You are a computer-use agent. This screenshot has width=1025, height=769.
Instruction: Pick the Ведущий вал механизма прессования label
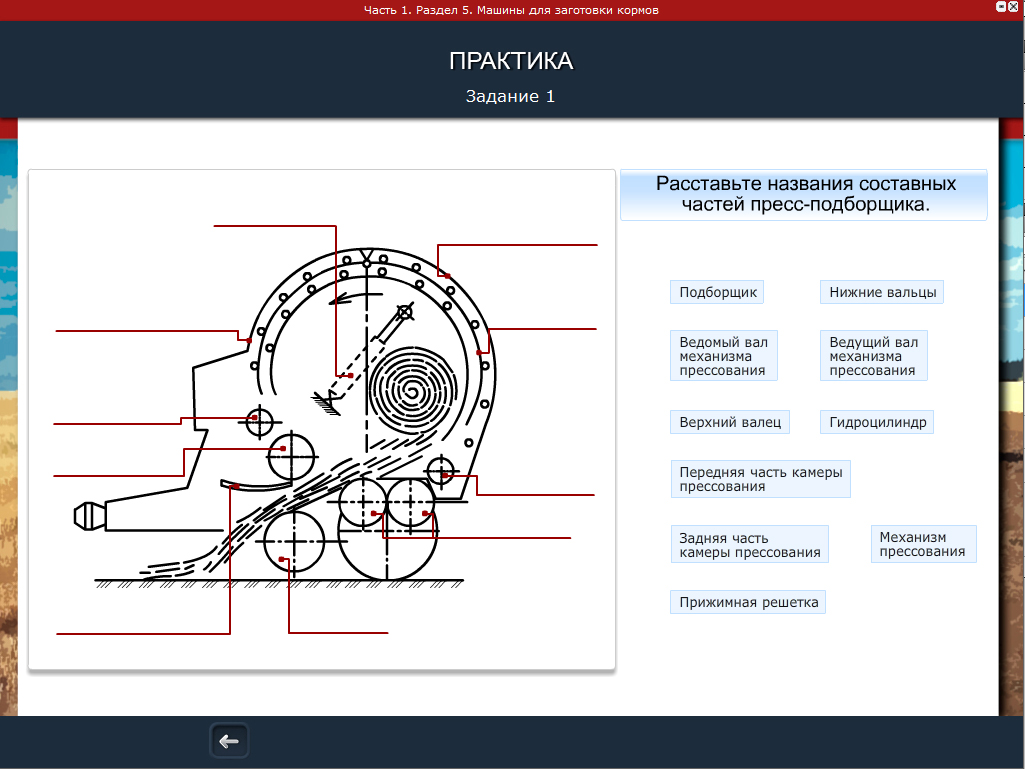point(873,356)
